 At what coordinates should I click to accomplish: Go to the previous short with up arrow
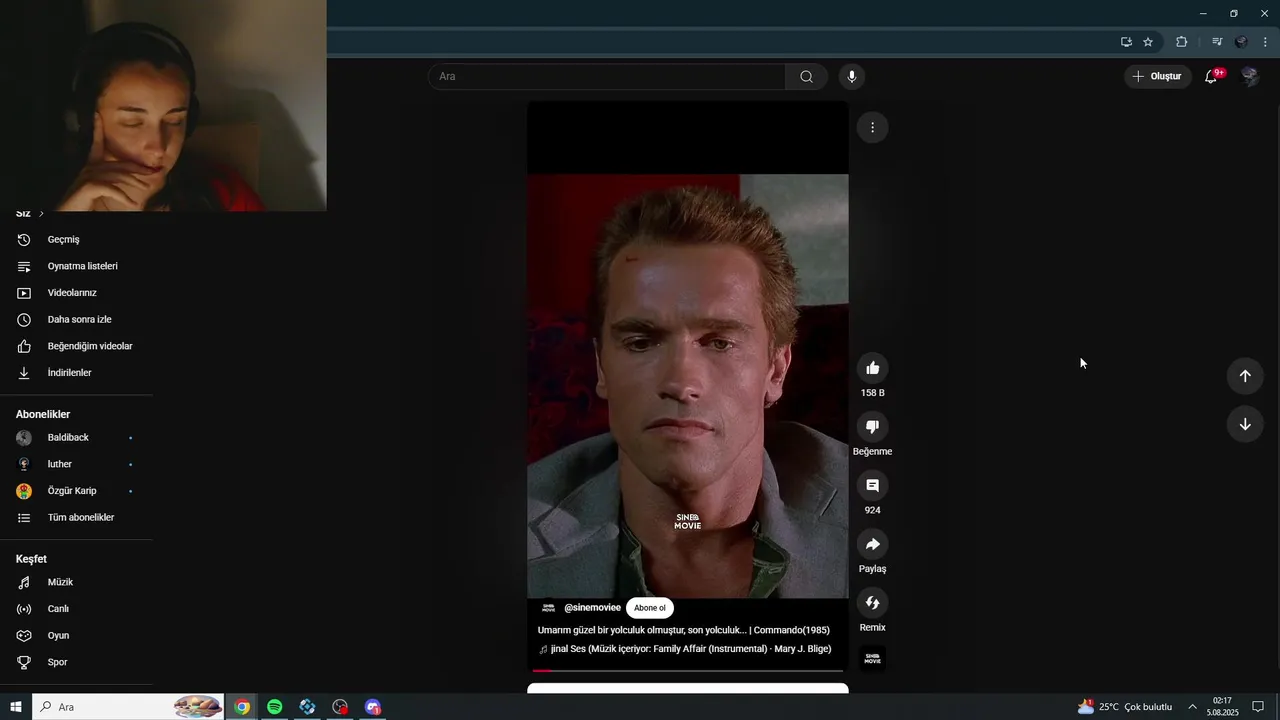[x=1245, y=376]
